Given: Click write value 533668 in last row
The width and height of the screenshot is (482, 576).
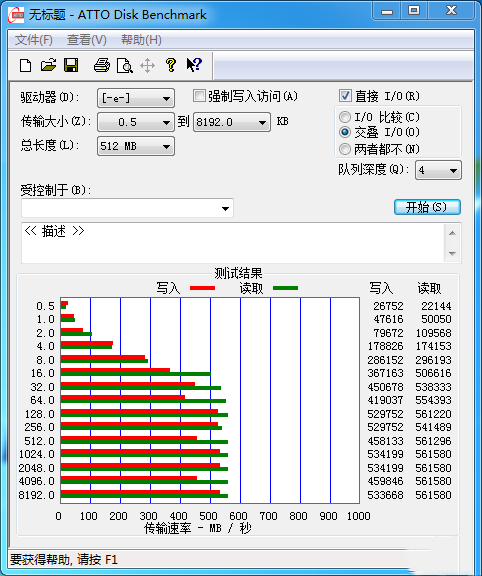Looking at the screenshot, I should click(385, 495).
